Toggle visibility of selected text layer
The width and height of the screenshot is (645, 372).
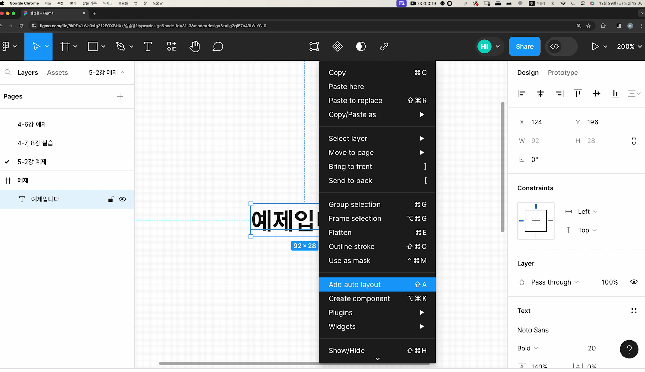click(x=123, y=199)
